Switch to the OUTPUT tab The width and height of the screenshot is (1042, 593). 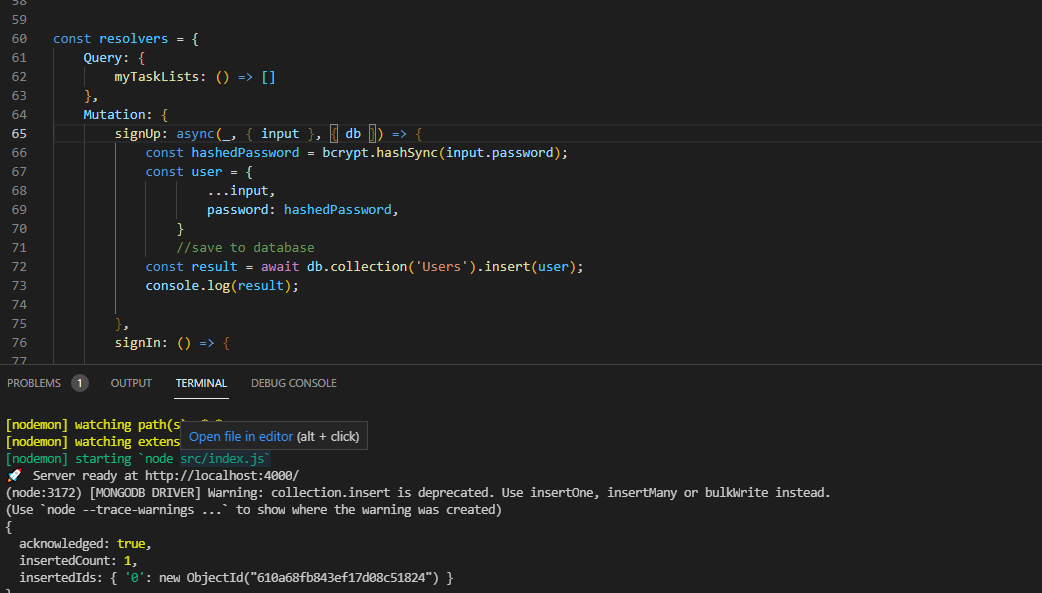tap(130, 382)
